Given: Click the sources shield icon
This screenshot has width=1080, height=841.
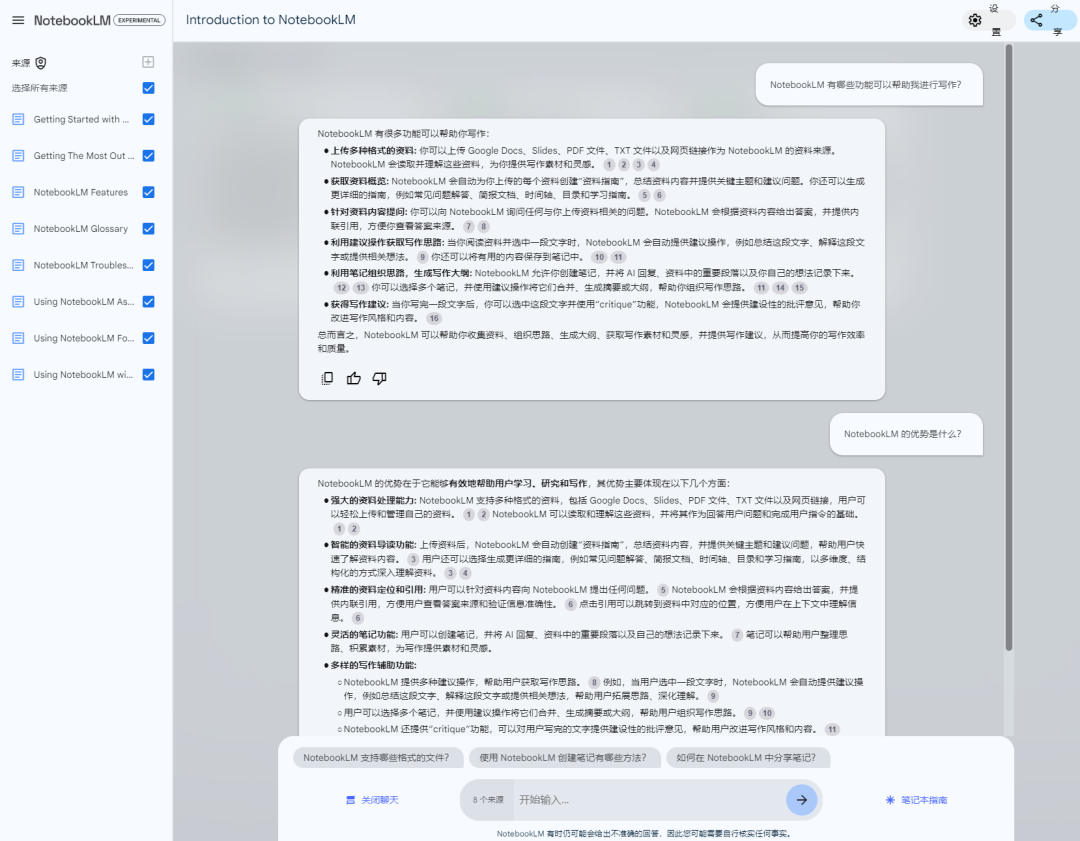Looking at the screenshot, I should pyautogui.click(x=41, y=63).
